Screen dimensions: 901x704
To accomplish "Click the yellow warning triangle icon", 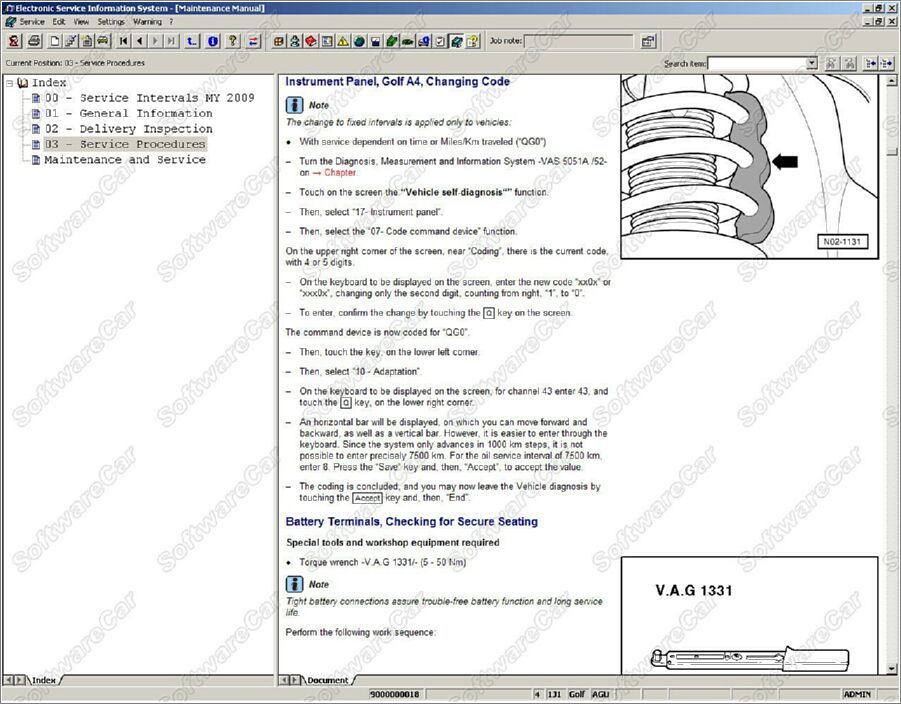I will 343,41.
